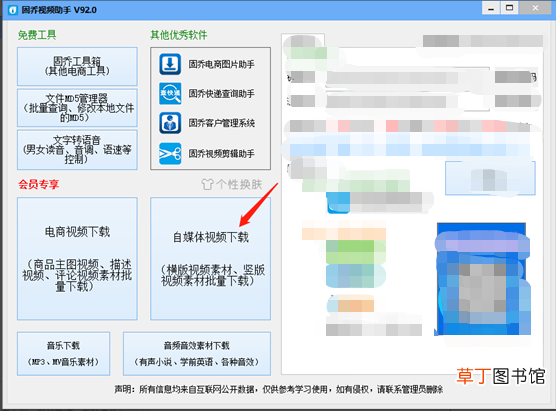Launch 文字转语音 tool
This screenshot has width=556, height=411.
pyautogui.click(x=77, y=150)
